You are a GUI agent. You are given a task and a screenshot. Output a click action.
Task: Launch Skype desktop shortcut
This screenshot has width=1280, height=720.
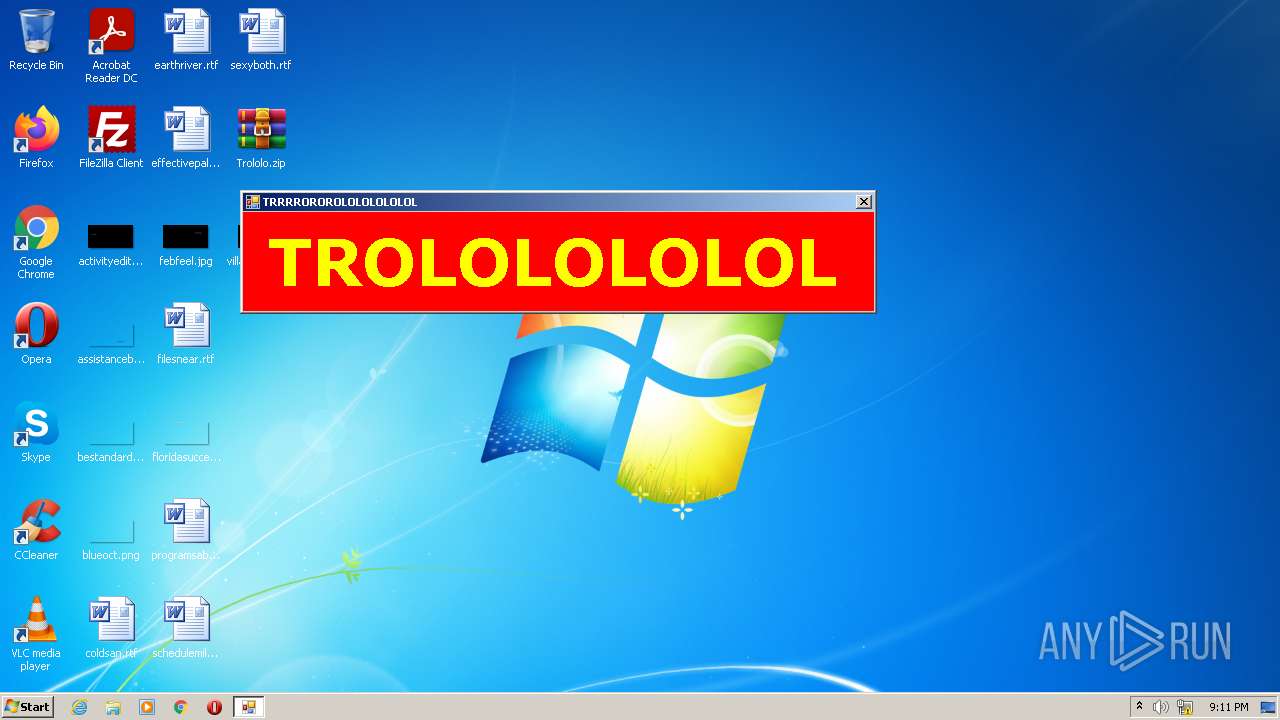(x=36, y=432)
